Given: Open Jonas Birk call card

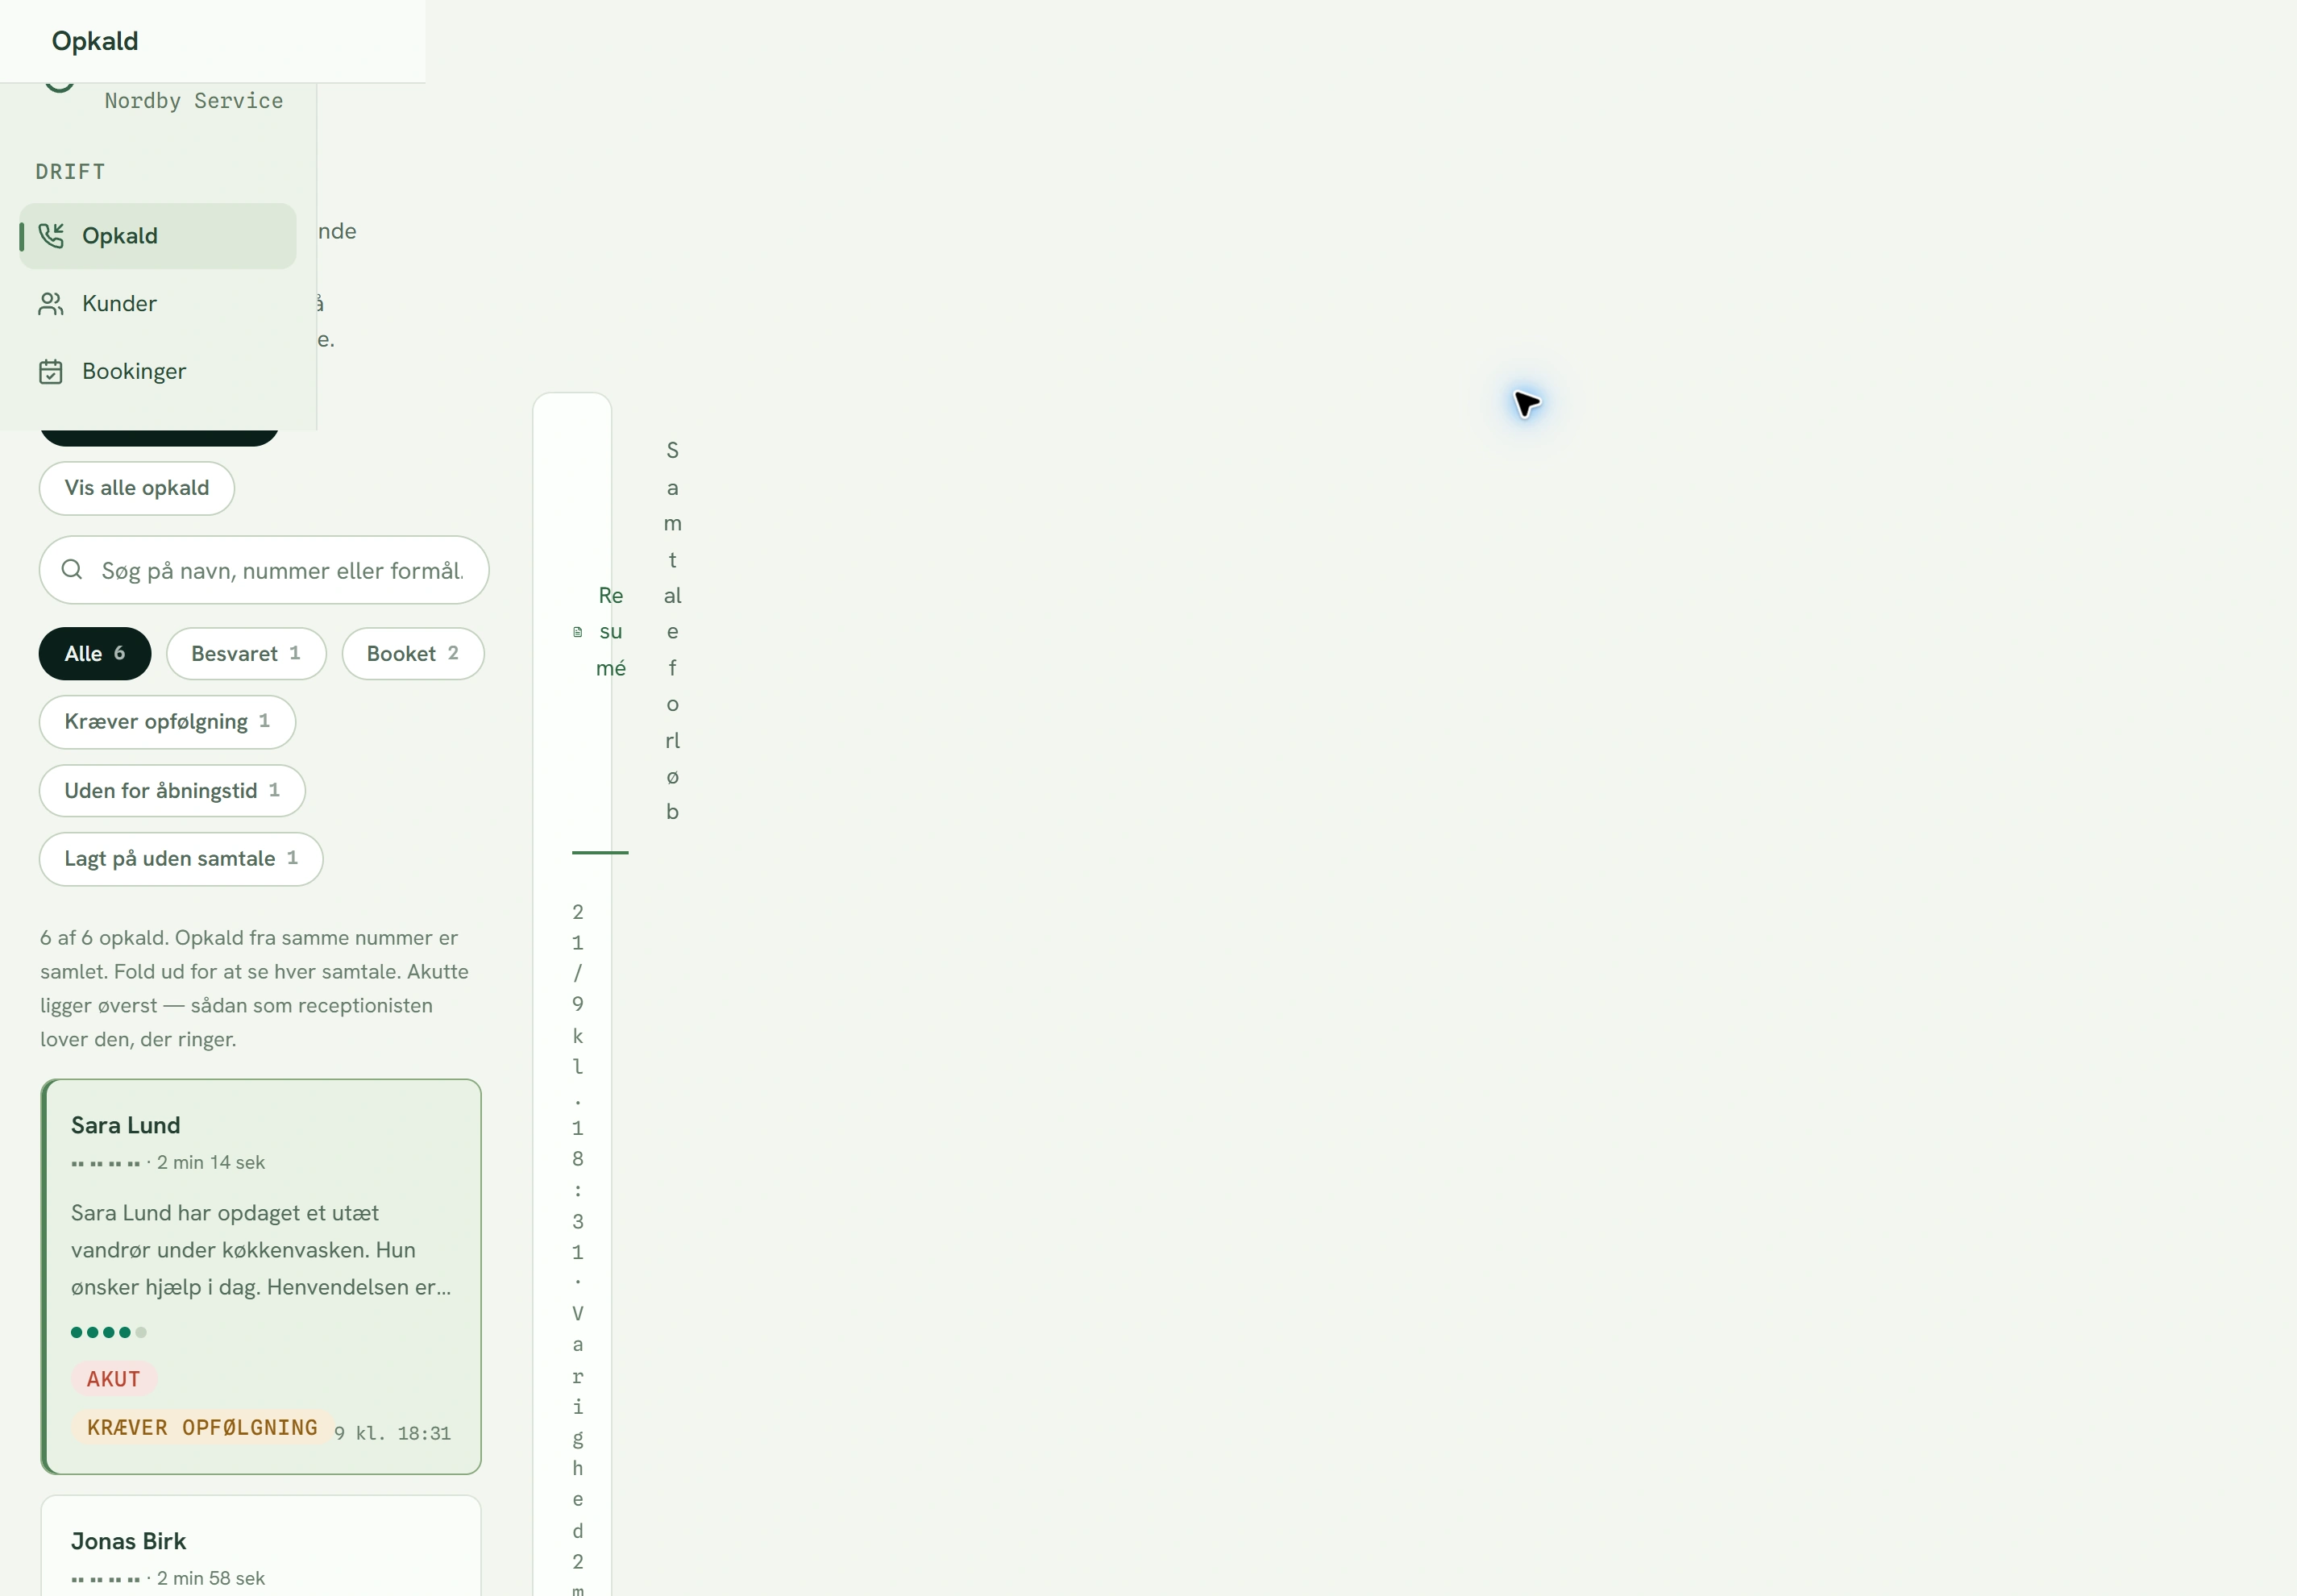Looking at the screenshot, I should click(261, 1546).
